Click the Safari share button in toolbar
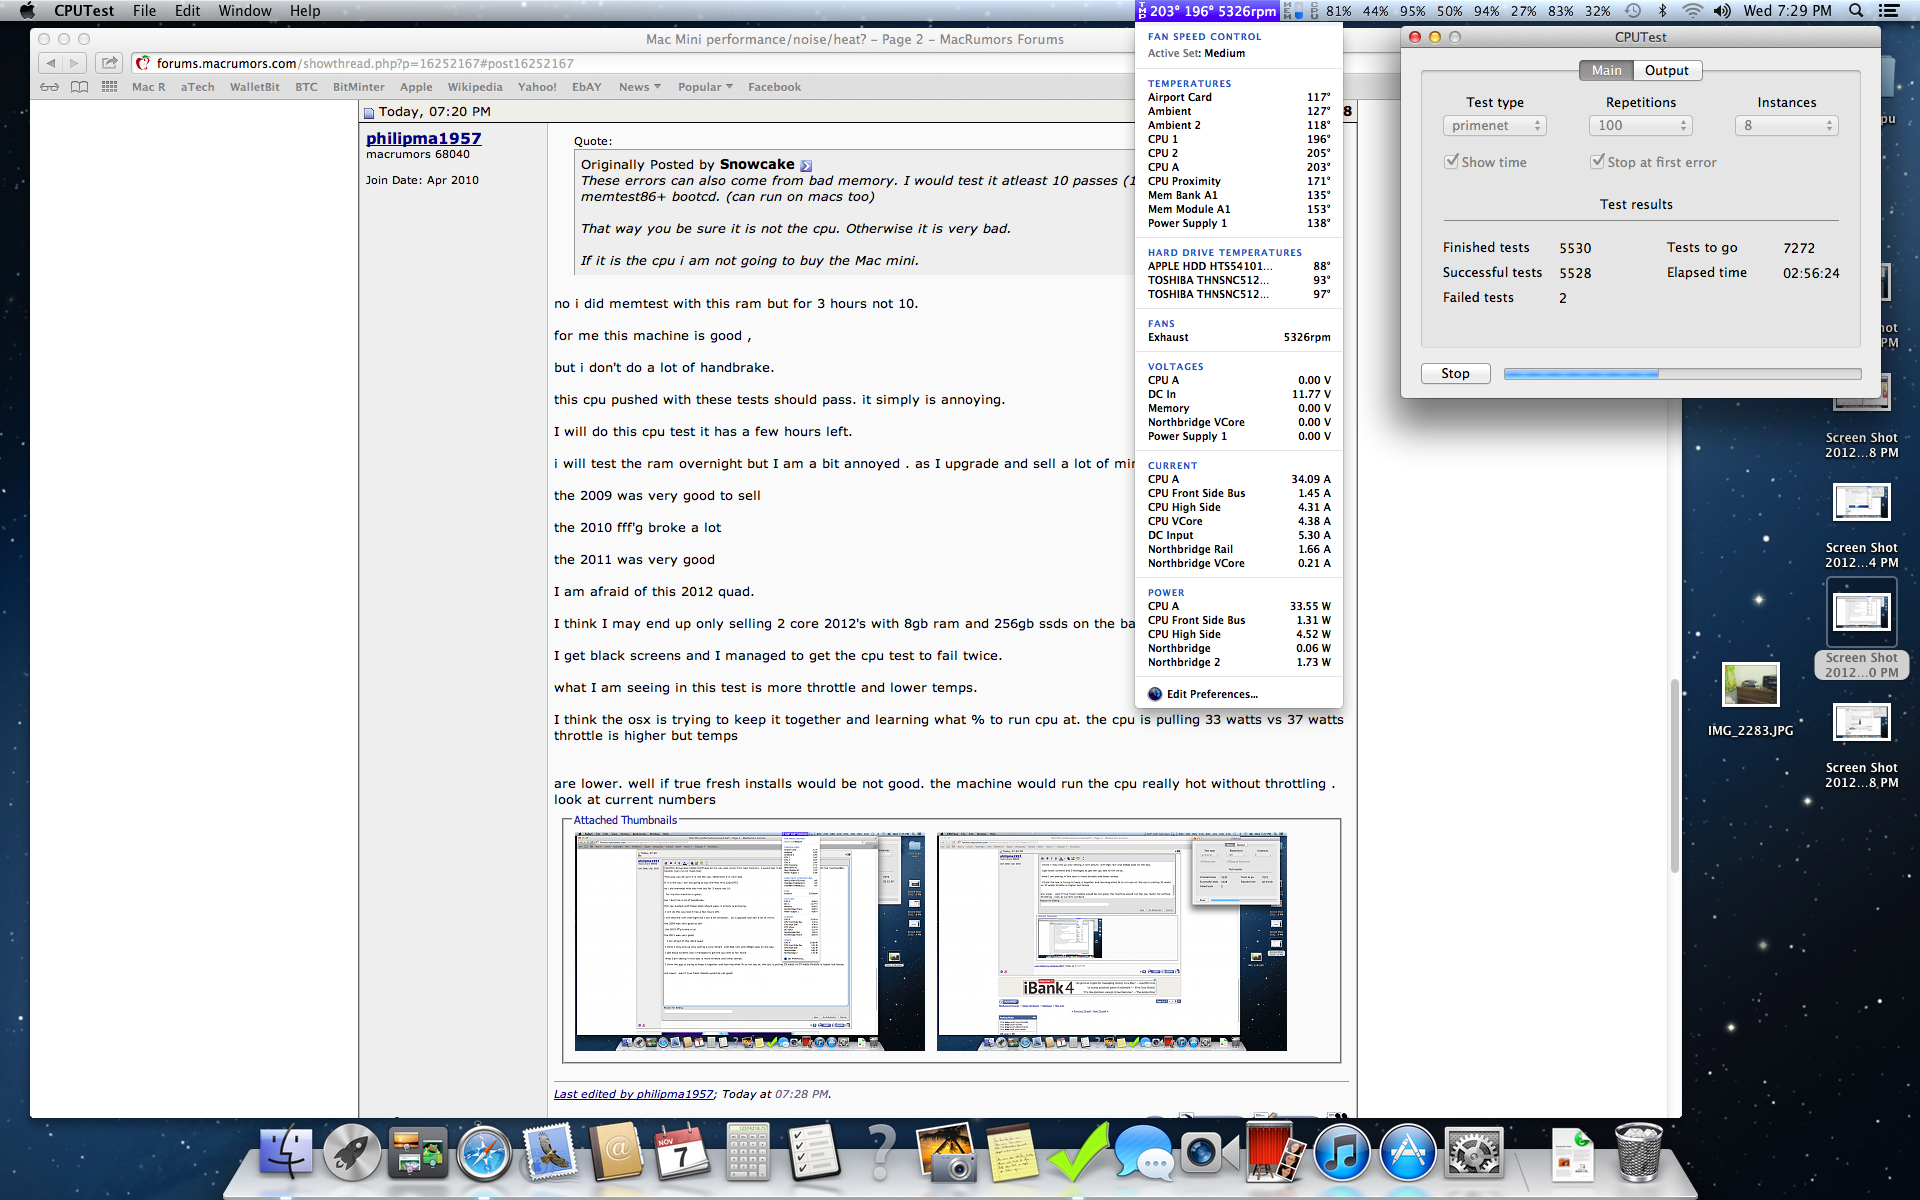The width and height of the screenshot is (1920, 1200). click(110, 63)
